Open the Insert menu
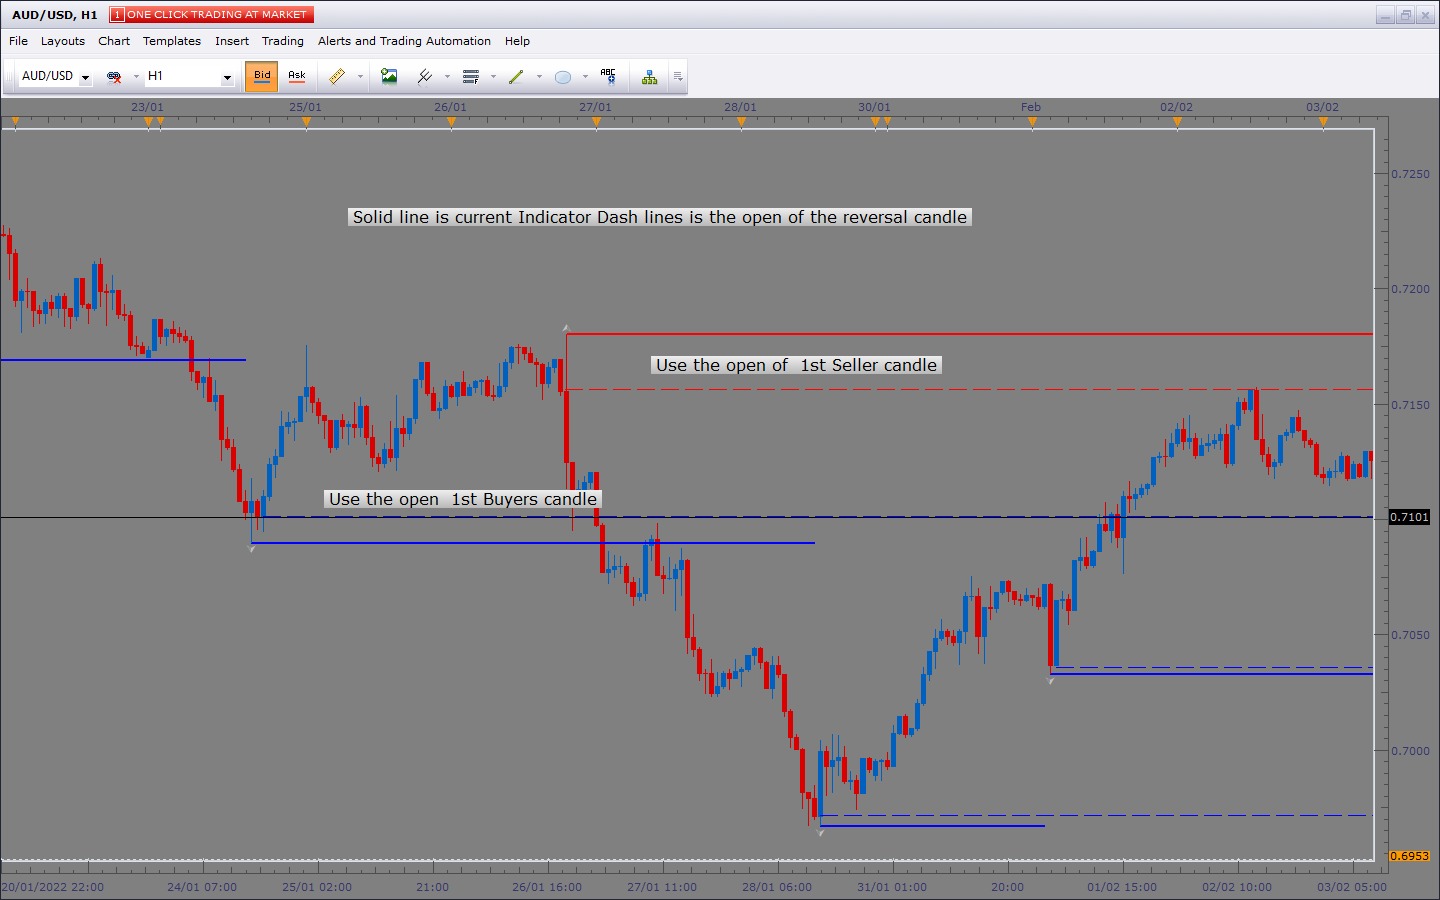The height and width of the screenshot is (900, 1440). coord(232,41)
